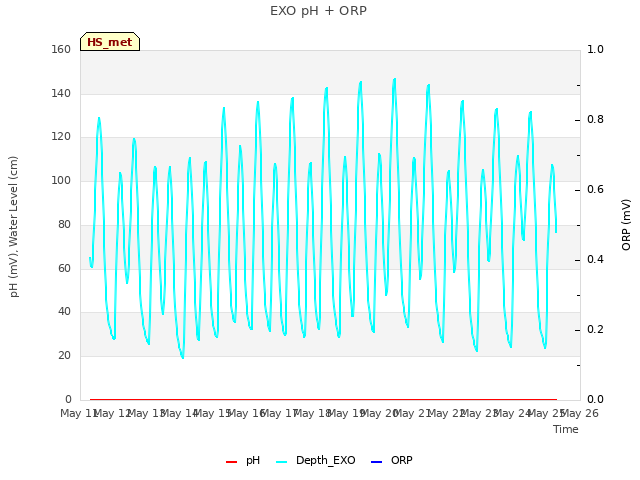Click the lowest Depth_EXO trough near May 14
Image resolution: width=640 pixels, height=480 pixels.
pyautogui.click(x=183, y=358)
